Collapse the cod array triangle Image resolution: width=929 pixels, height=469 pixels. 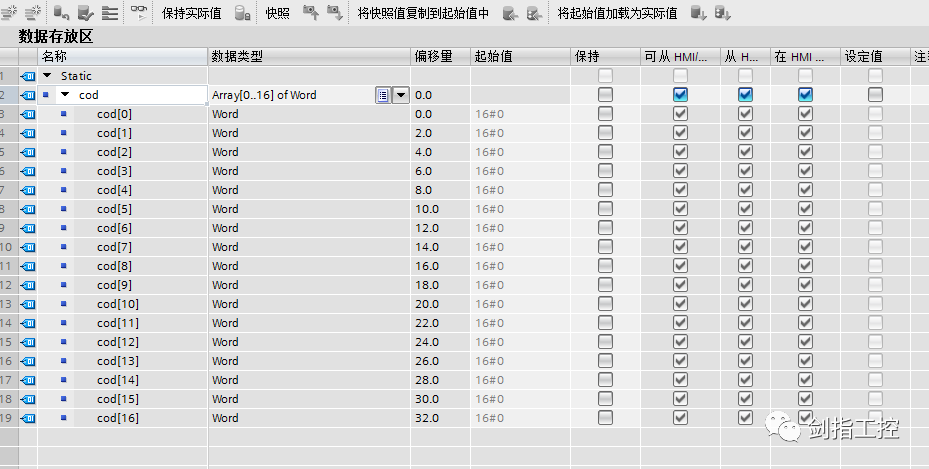(65, 95)
